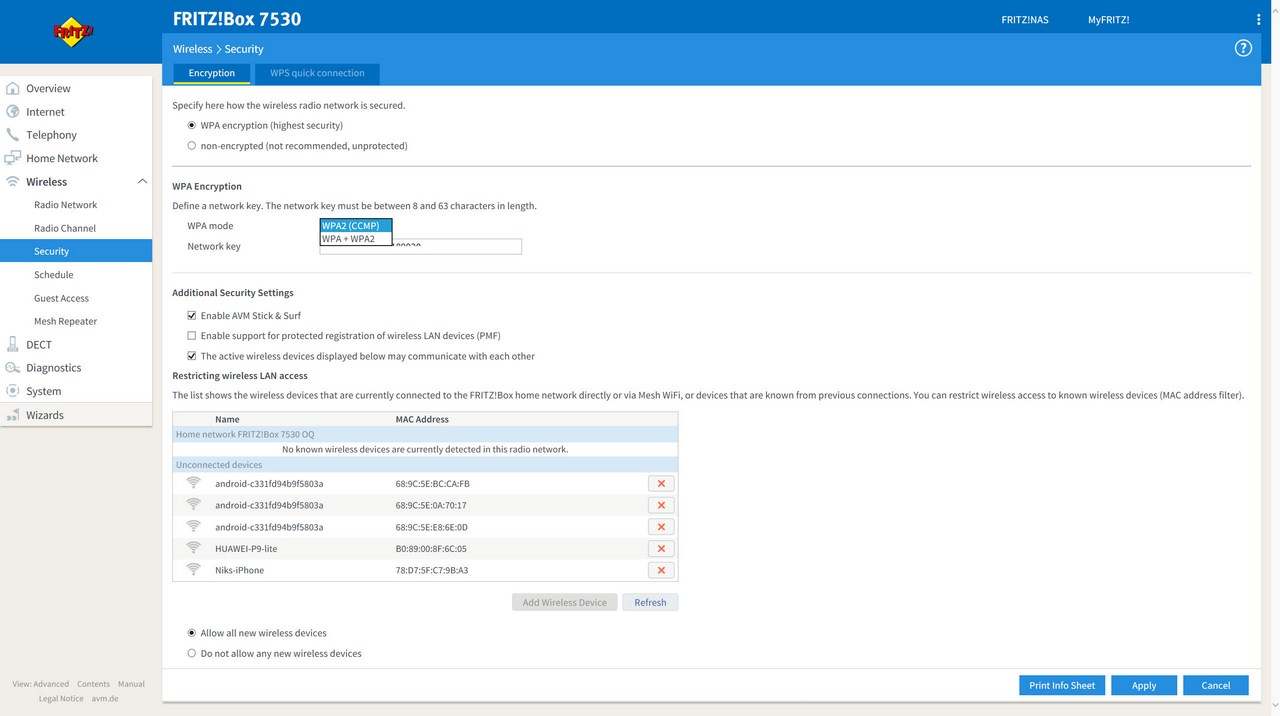1280x716 pixels.
Task: Open the help question mark icon
Action: pos(1243,48)
